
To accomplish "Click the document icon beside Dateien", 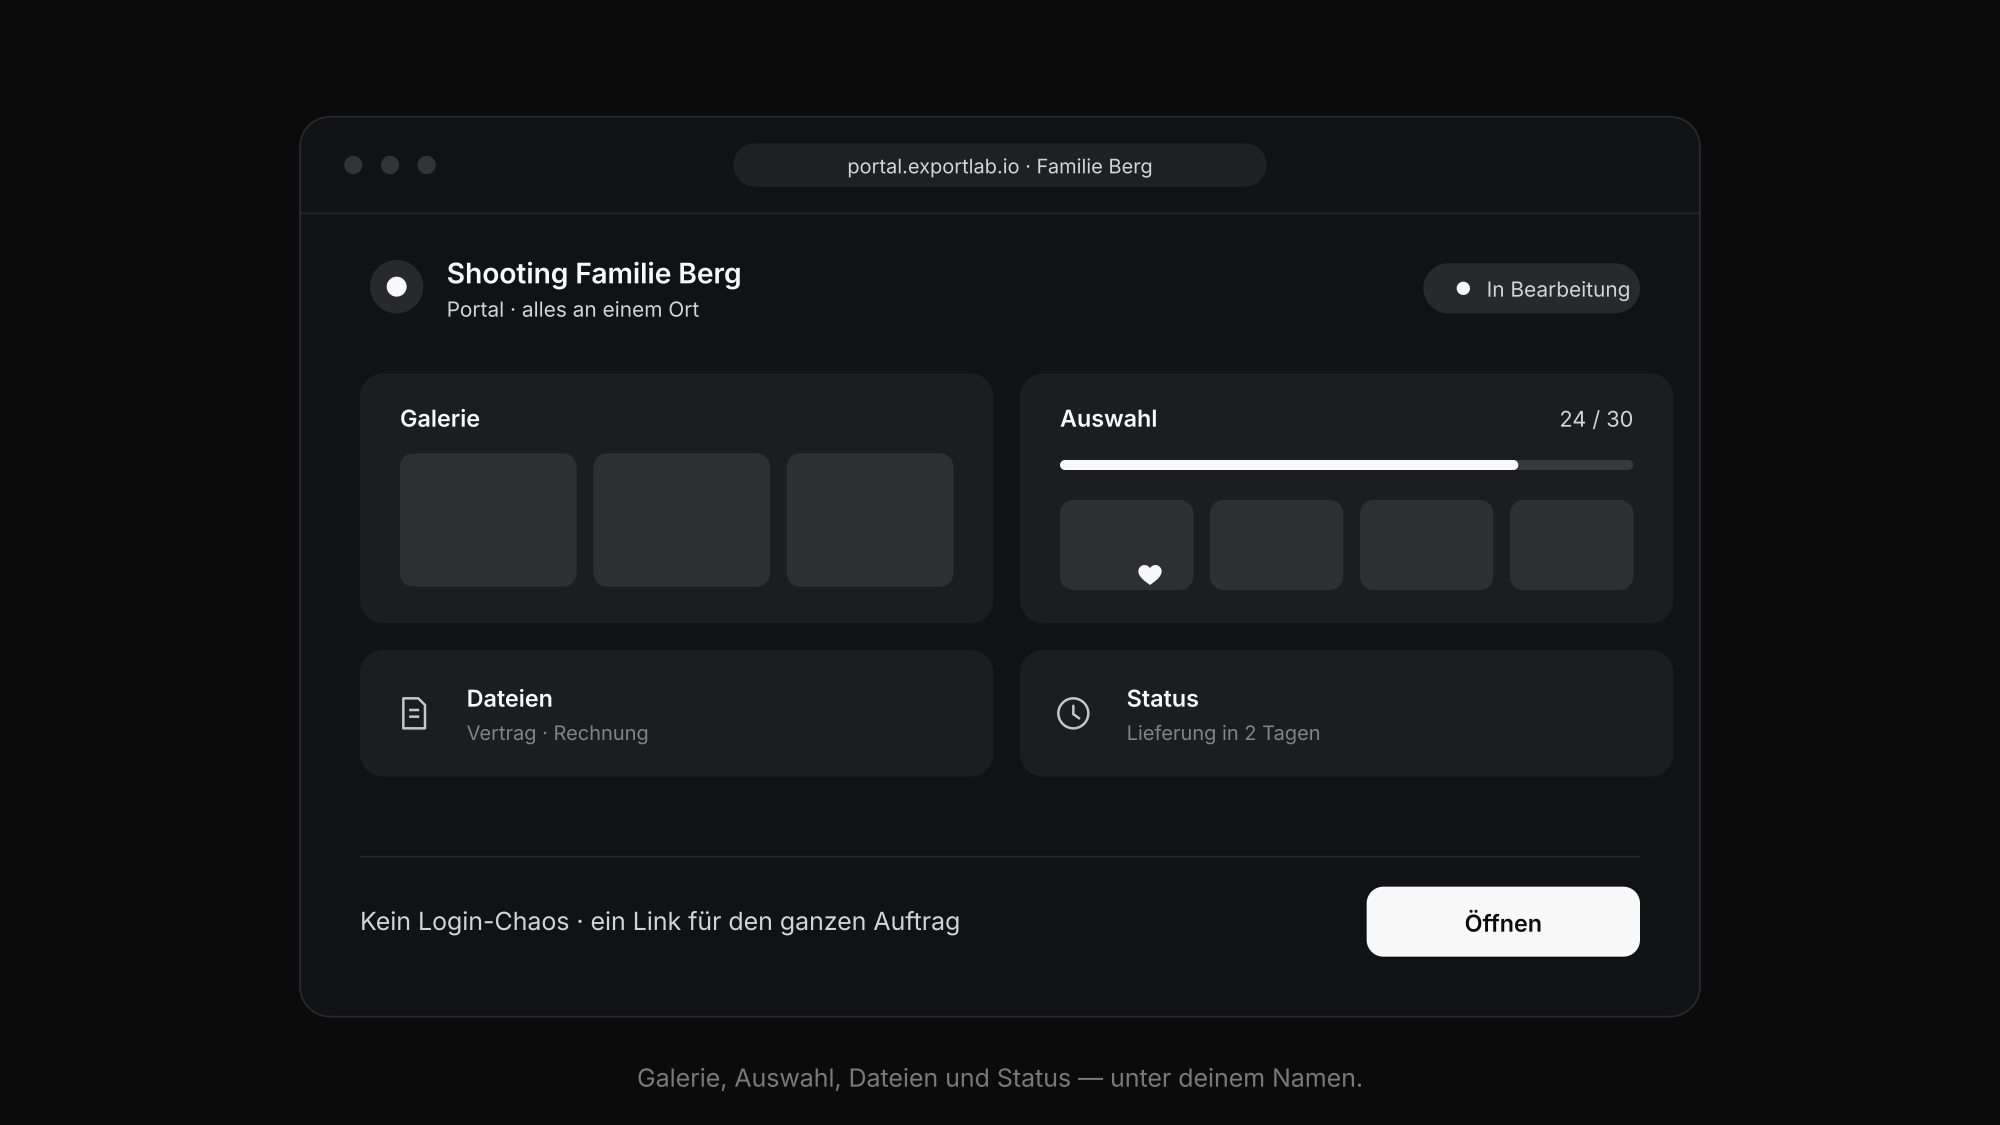I will pyautogui.click(x=414, y=713).
